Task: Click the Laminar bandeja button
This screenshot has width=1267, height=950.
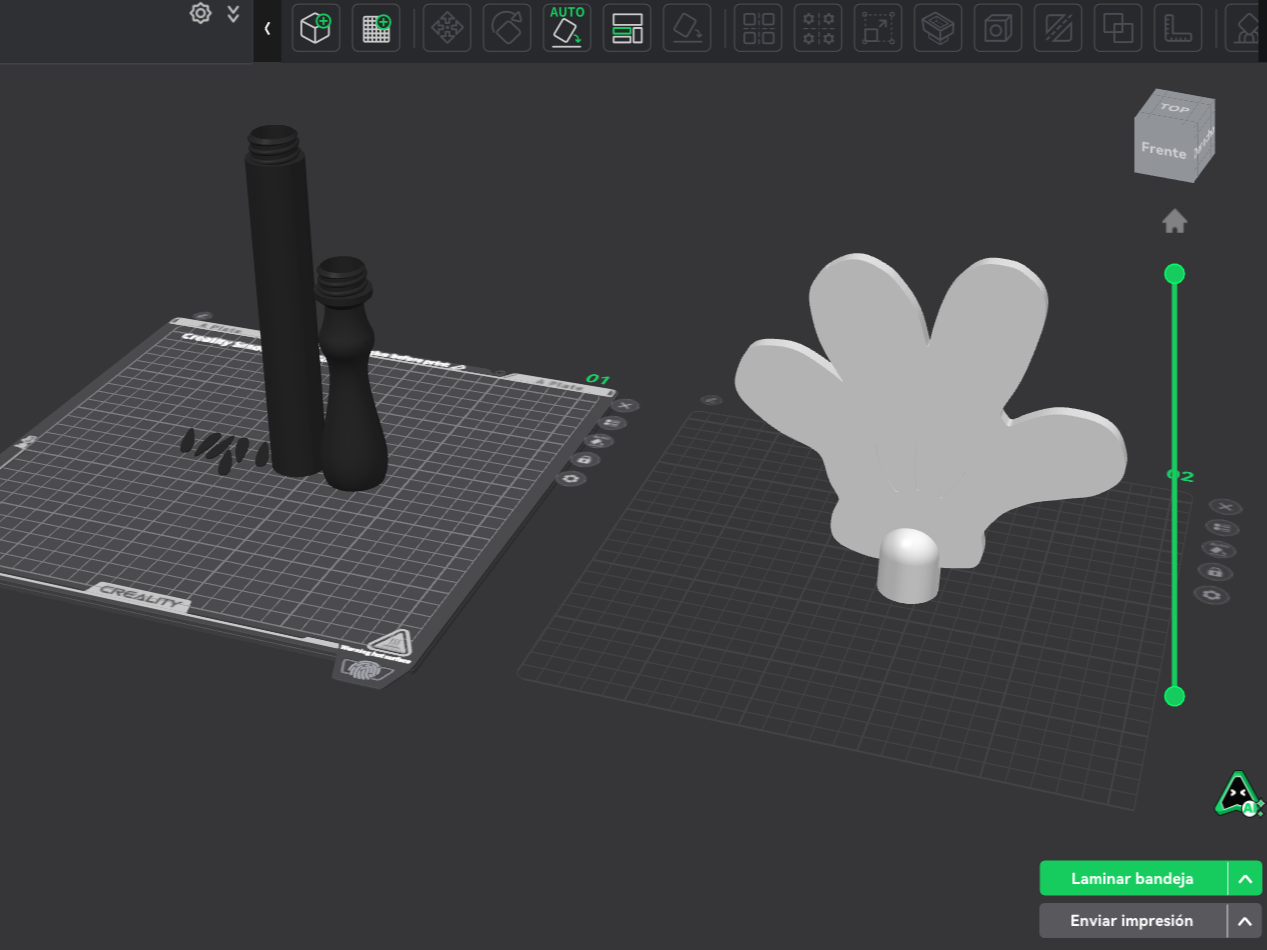Action: [x=1133, y=878]
